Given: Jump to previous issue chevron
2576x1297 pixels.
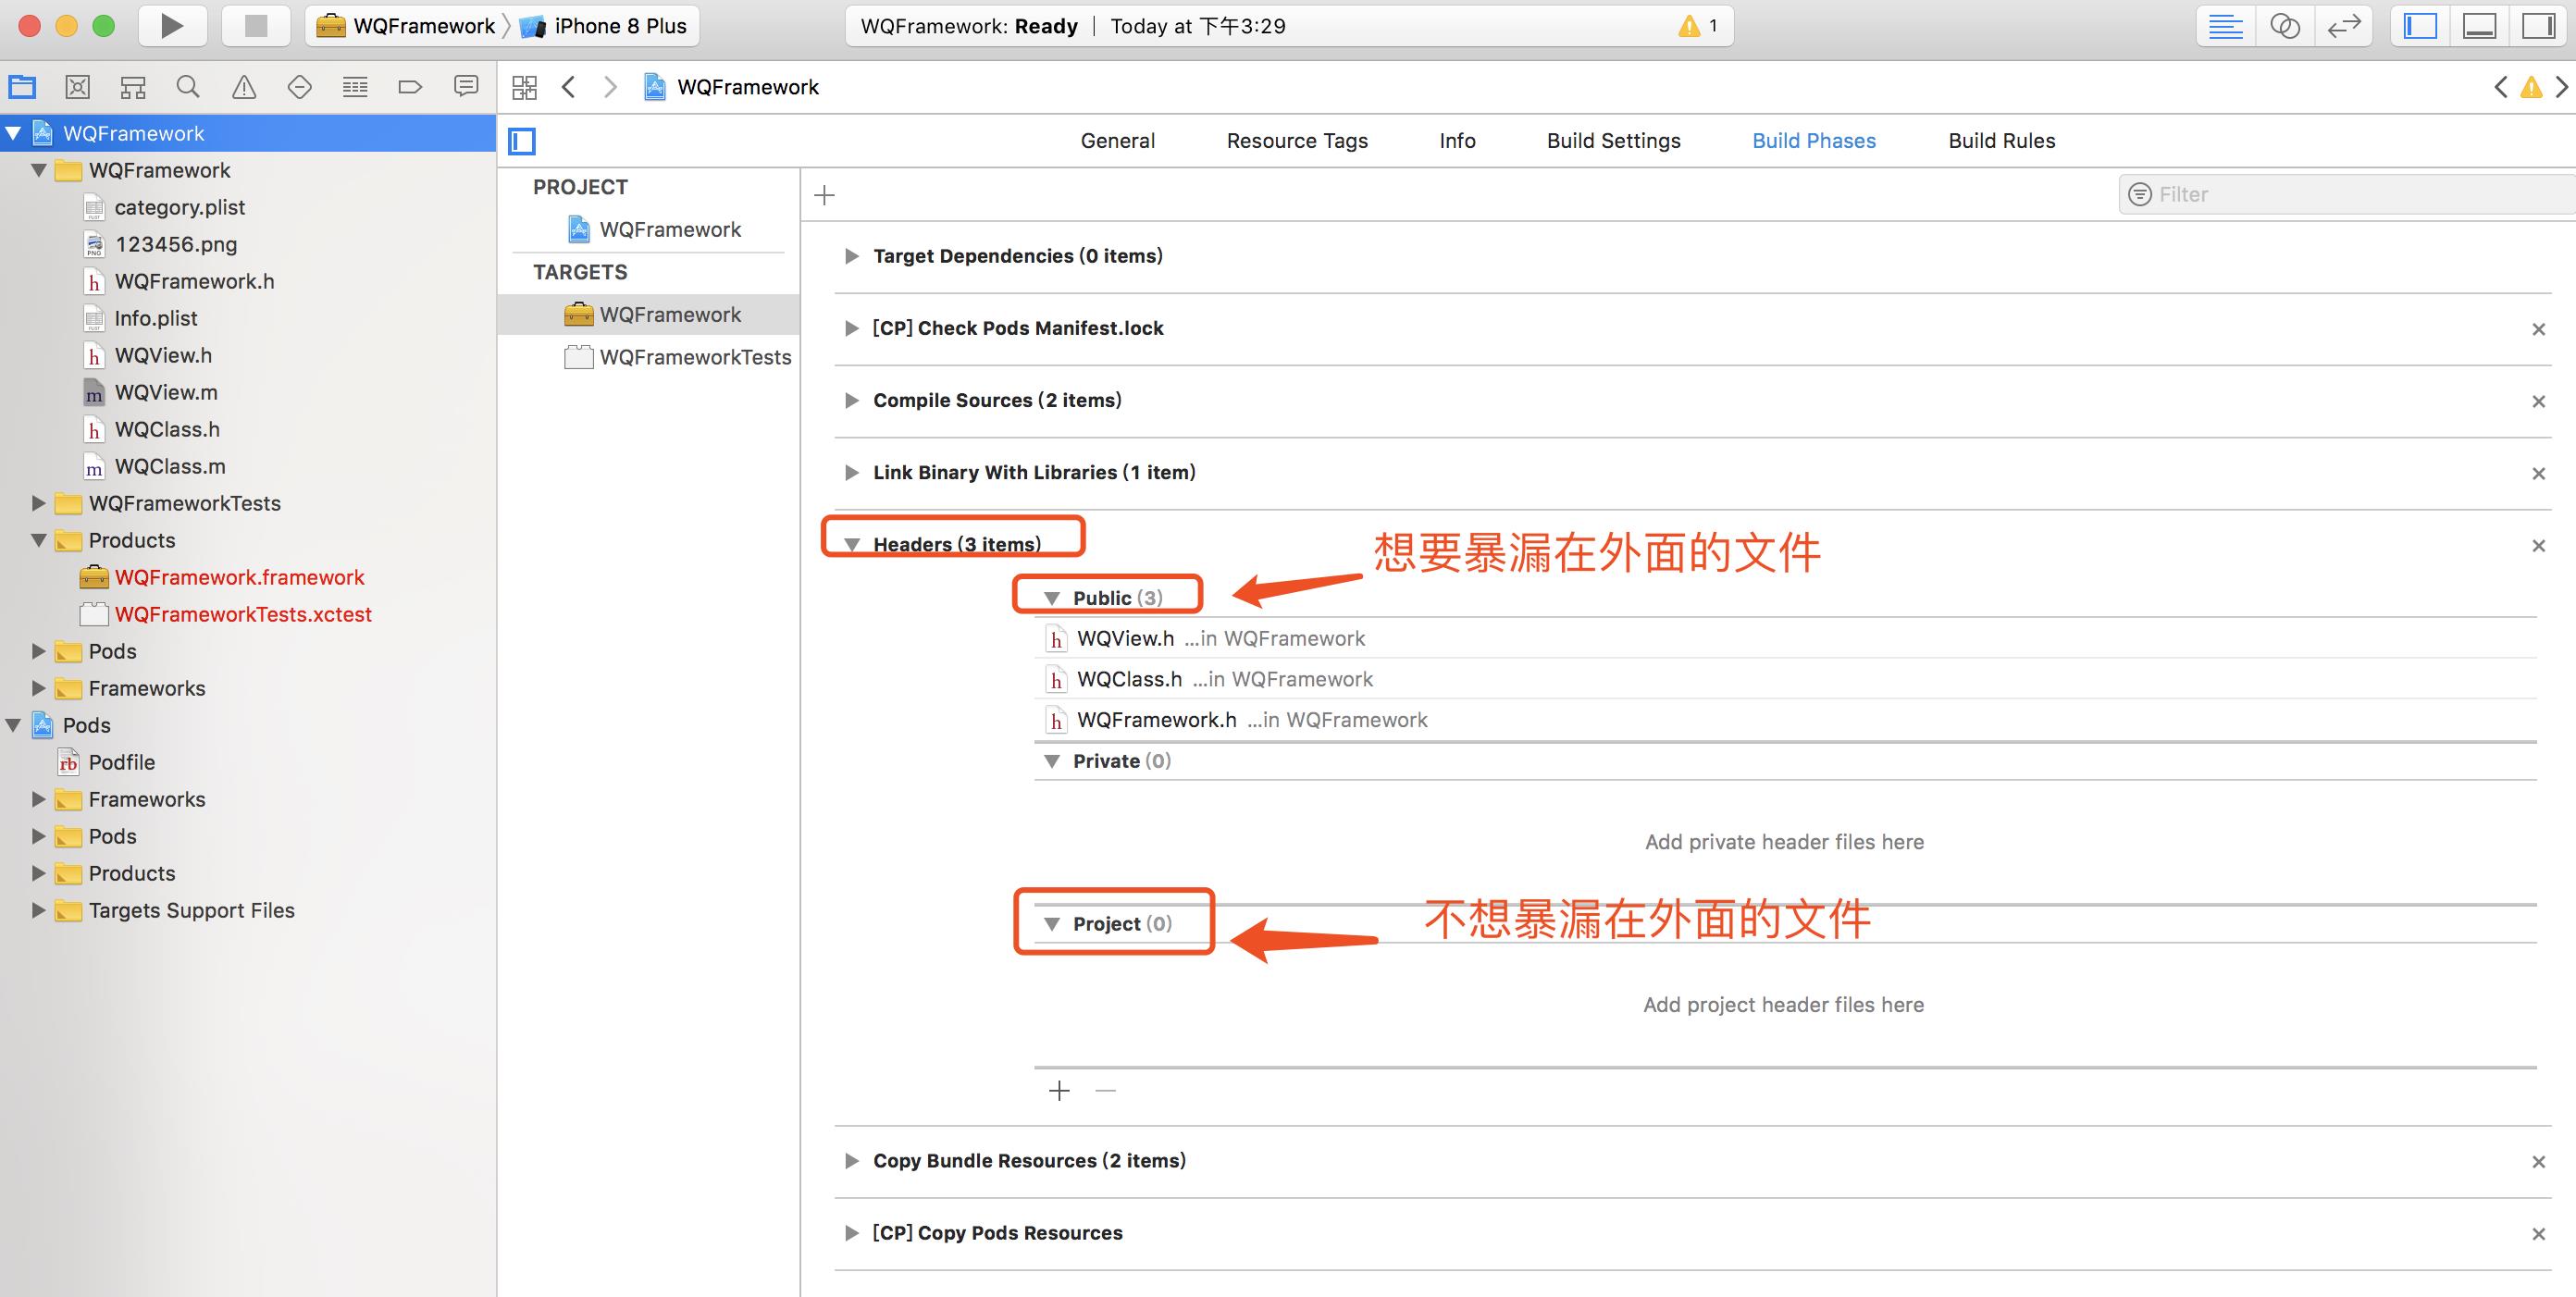Looking at the screenshot, I should [x=2500, y=87].
